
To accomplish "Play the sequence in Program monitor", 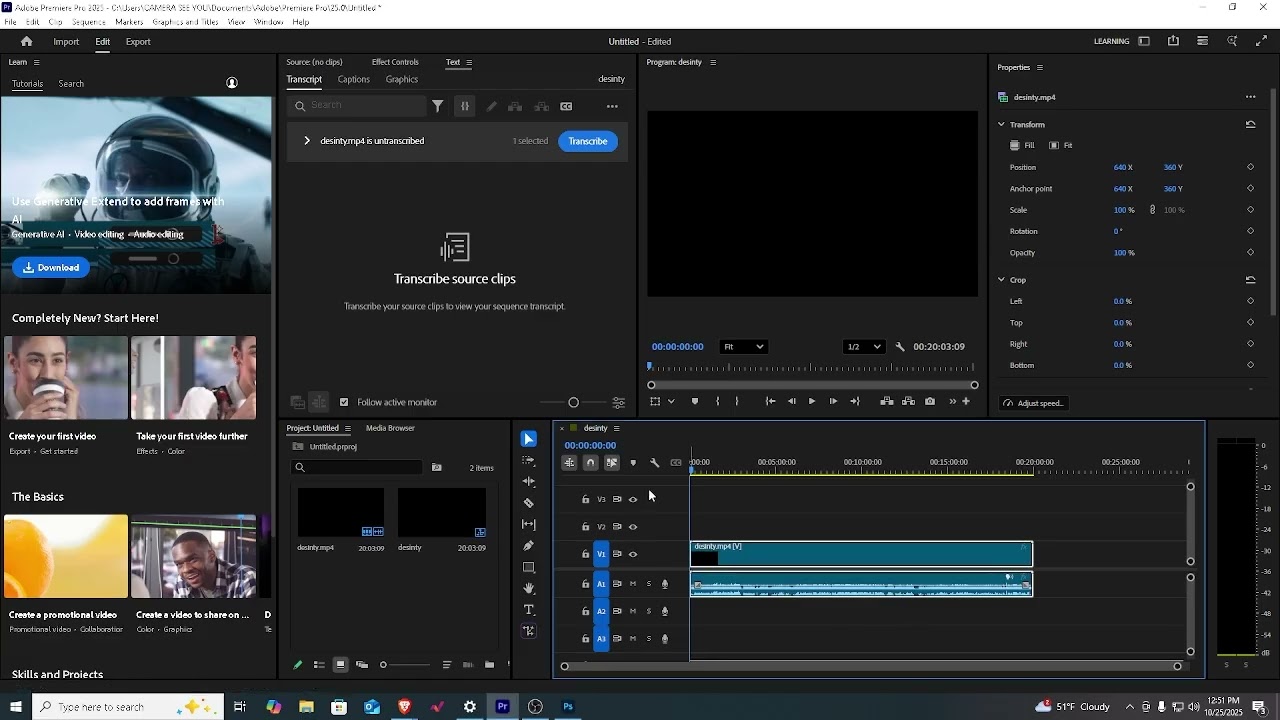I will [x=811, y=401].
